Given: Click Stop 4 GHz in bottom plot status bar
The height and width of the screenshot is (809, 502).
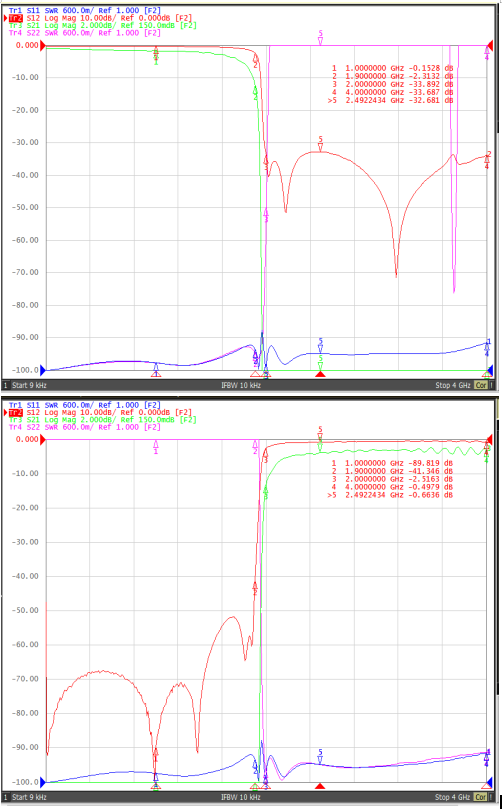Looking at the screenshot, I should [x=453, y=797].
